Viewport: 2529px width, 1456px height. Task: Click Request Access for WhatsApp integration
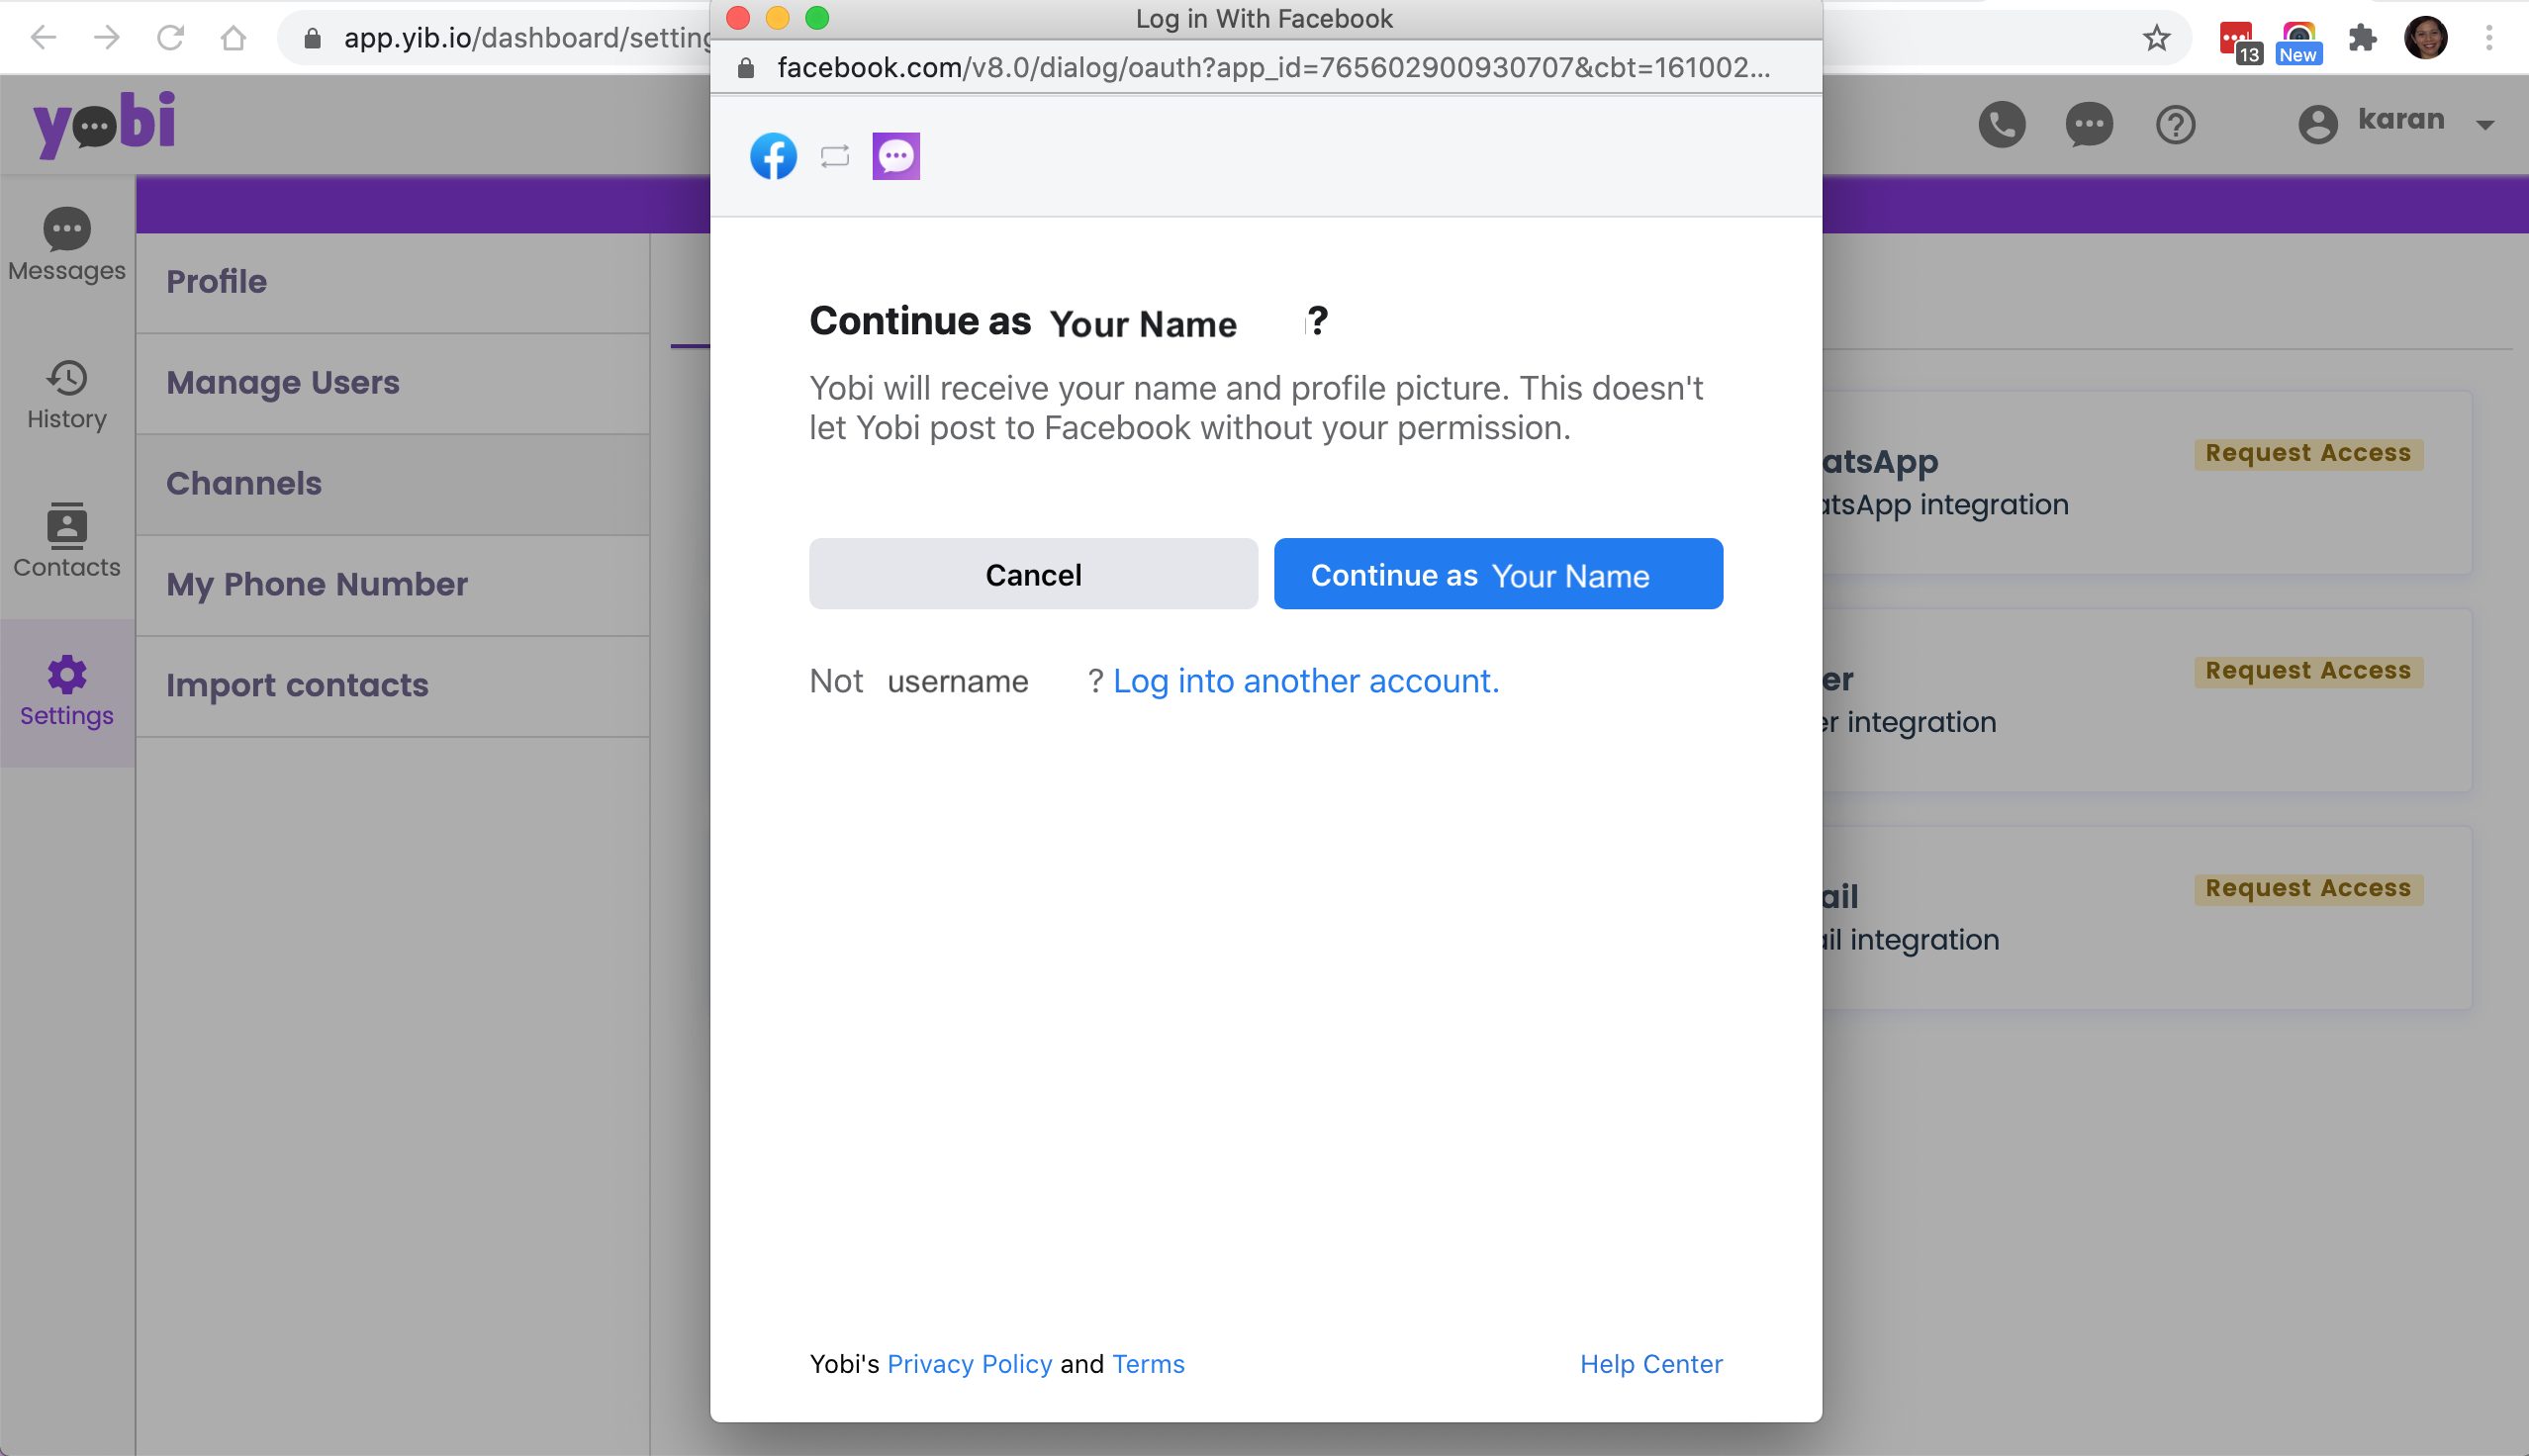point(2308,453)
